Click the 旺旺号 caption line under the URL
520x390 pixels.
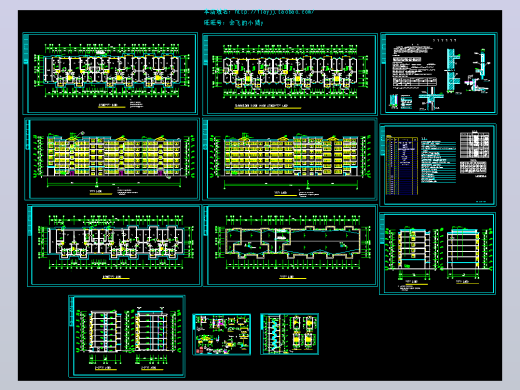(x=234, y=23)
